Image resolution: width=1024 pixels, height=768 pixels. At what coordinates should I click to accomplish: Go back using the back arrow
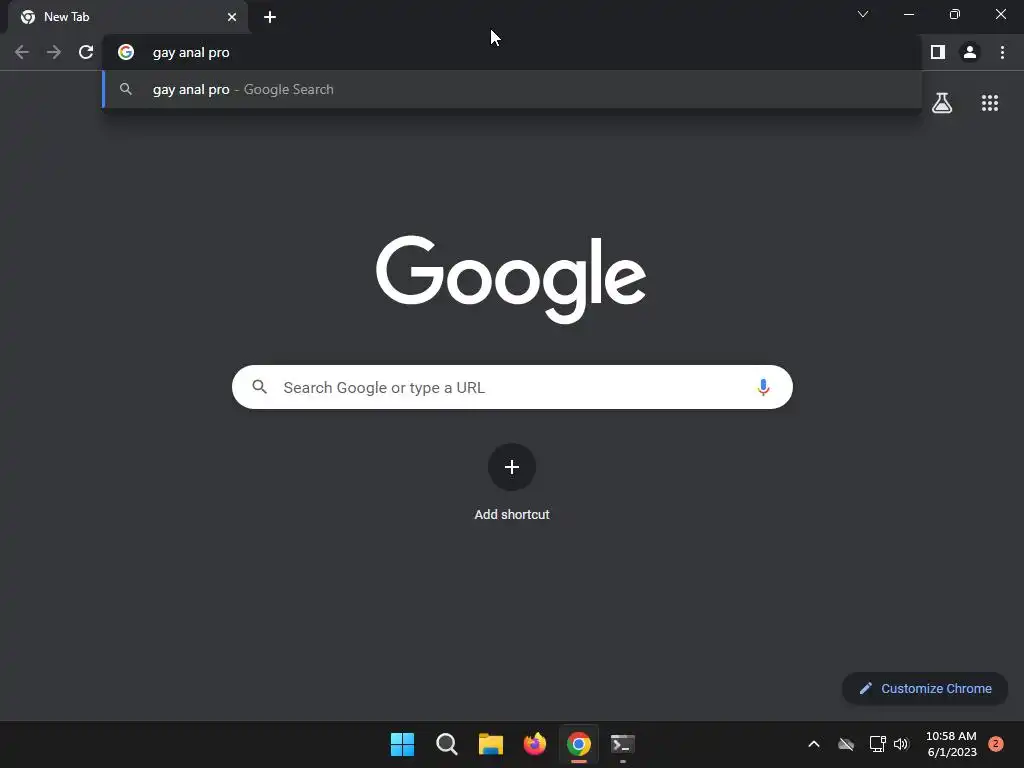22,52
